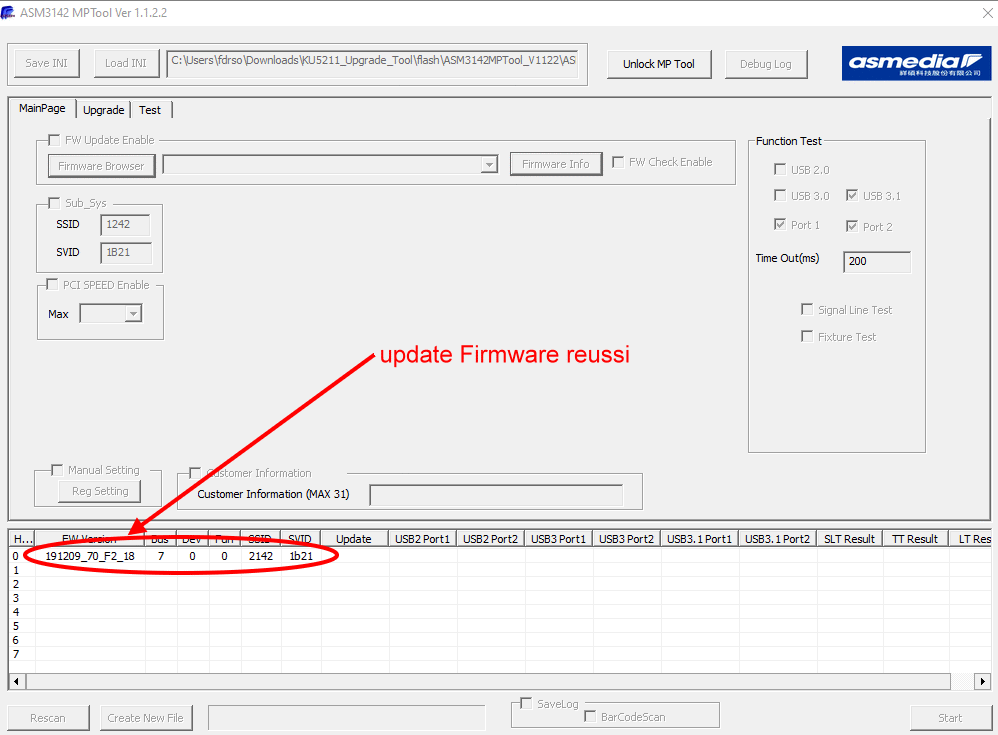The height and width of the screenshot is (735, 998).
Task: Click the Customer Information text field
Action: pos(496,495)
